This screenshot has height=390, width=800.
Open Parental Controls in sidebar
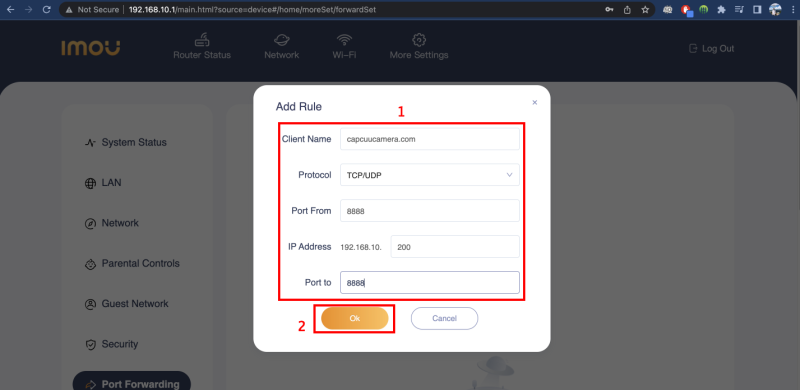click(x=132, y=263)
